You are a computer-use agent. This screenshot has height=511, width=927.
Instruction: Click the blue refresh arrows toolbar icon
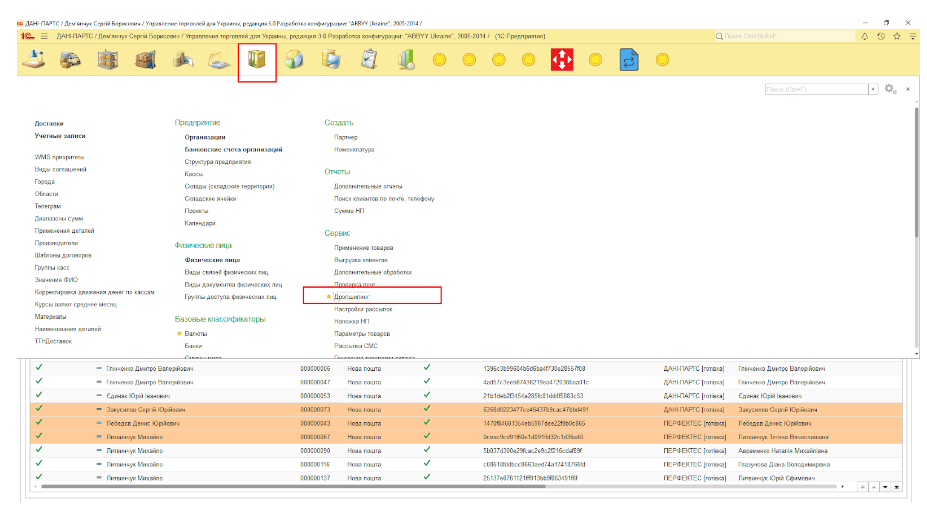(629, 61)
